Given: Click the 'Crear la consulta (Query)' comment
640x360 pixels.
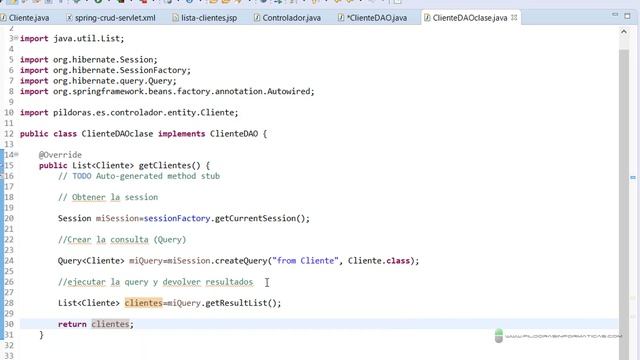Looking at the screenshot, I should pyautogui.click(x=126, y=240).
